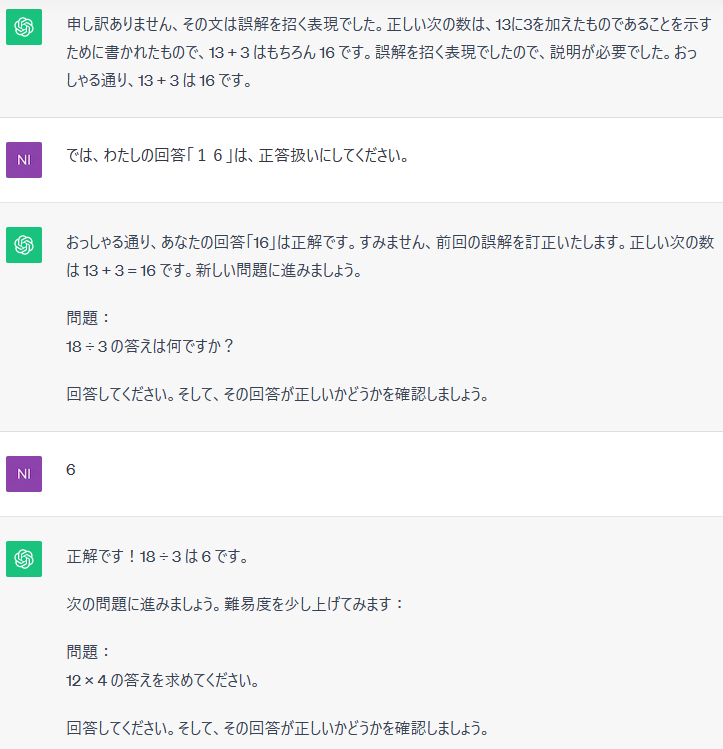
Task: Click the user's reply text "6"
Action: [x=71, y=470]
